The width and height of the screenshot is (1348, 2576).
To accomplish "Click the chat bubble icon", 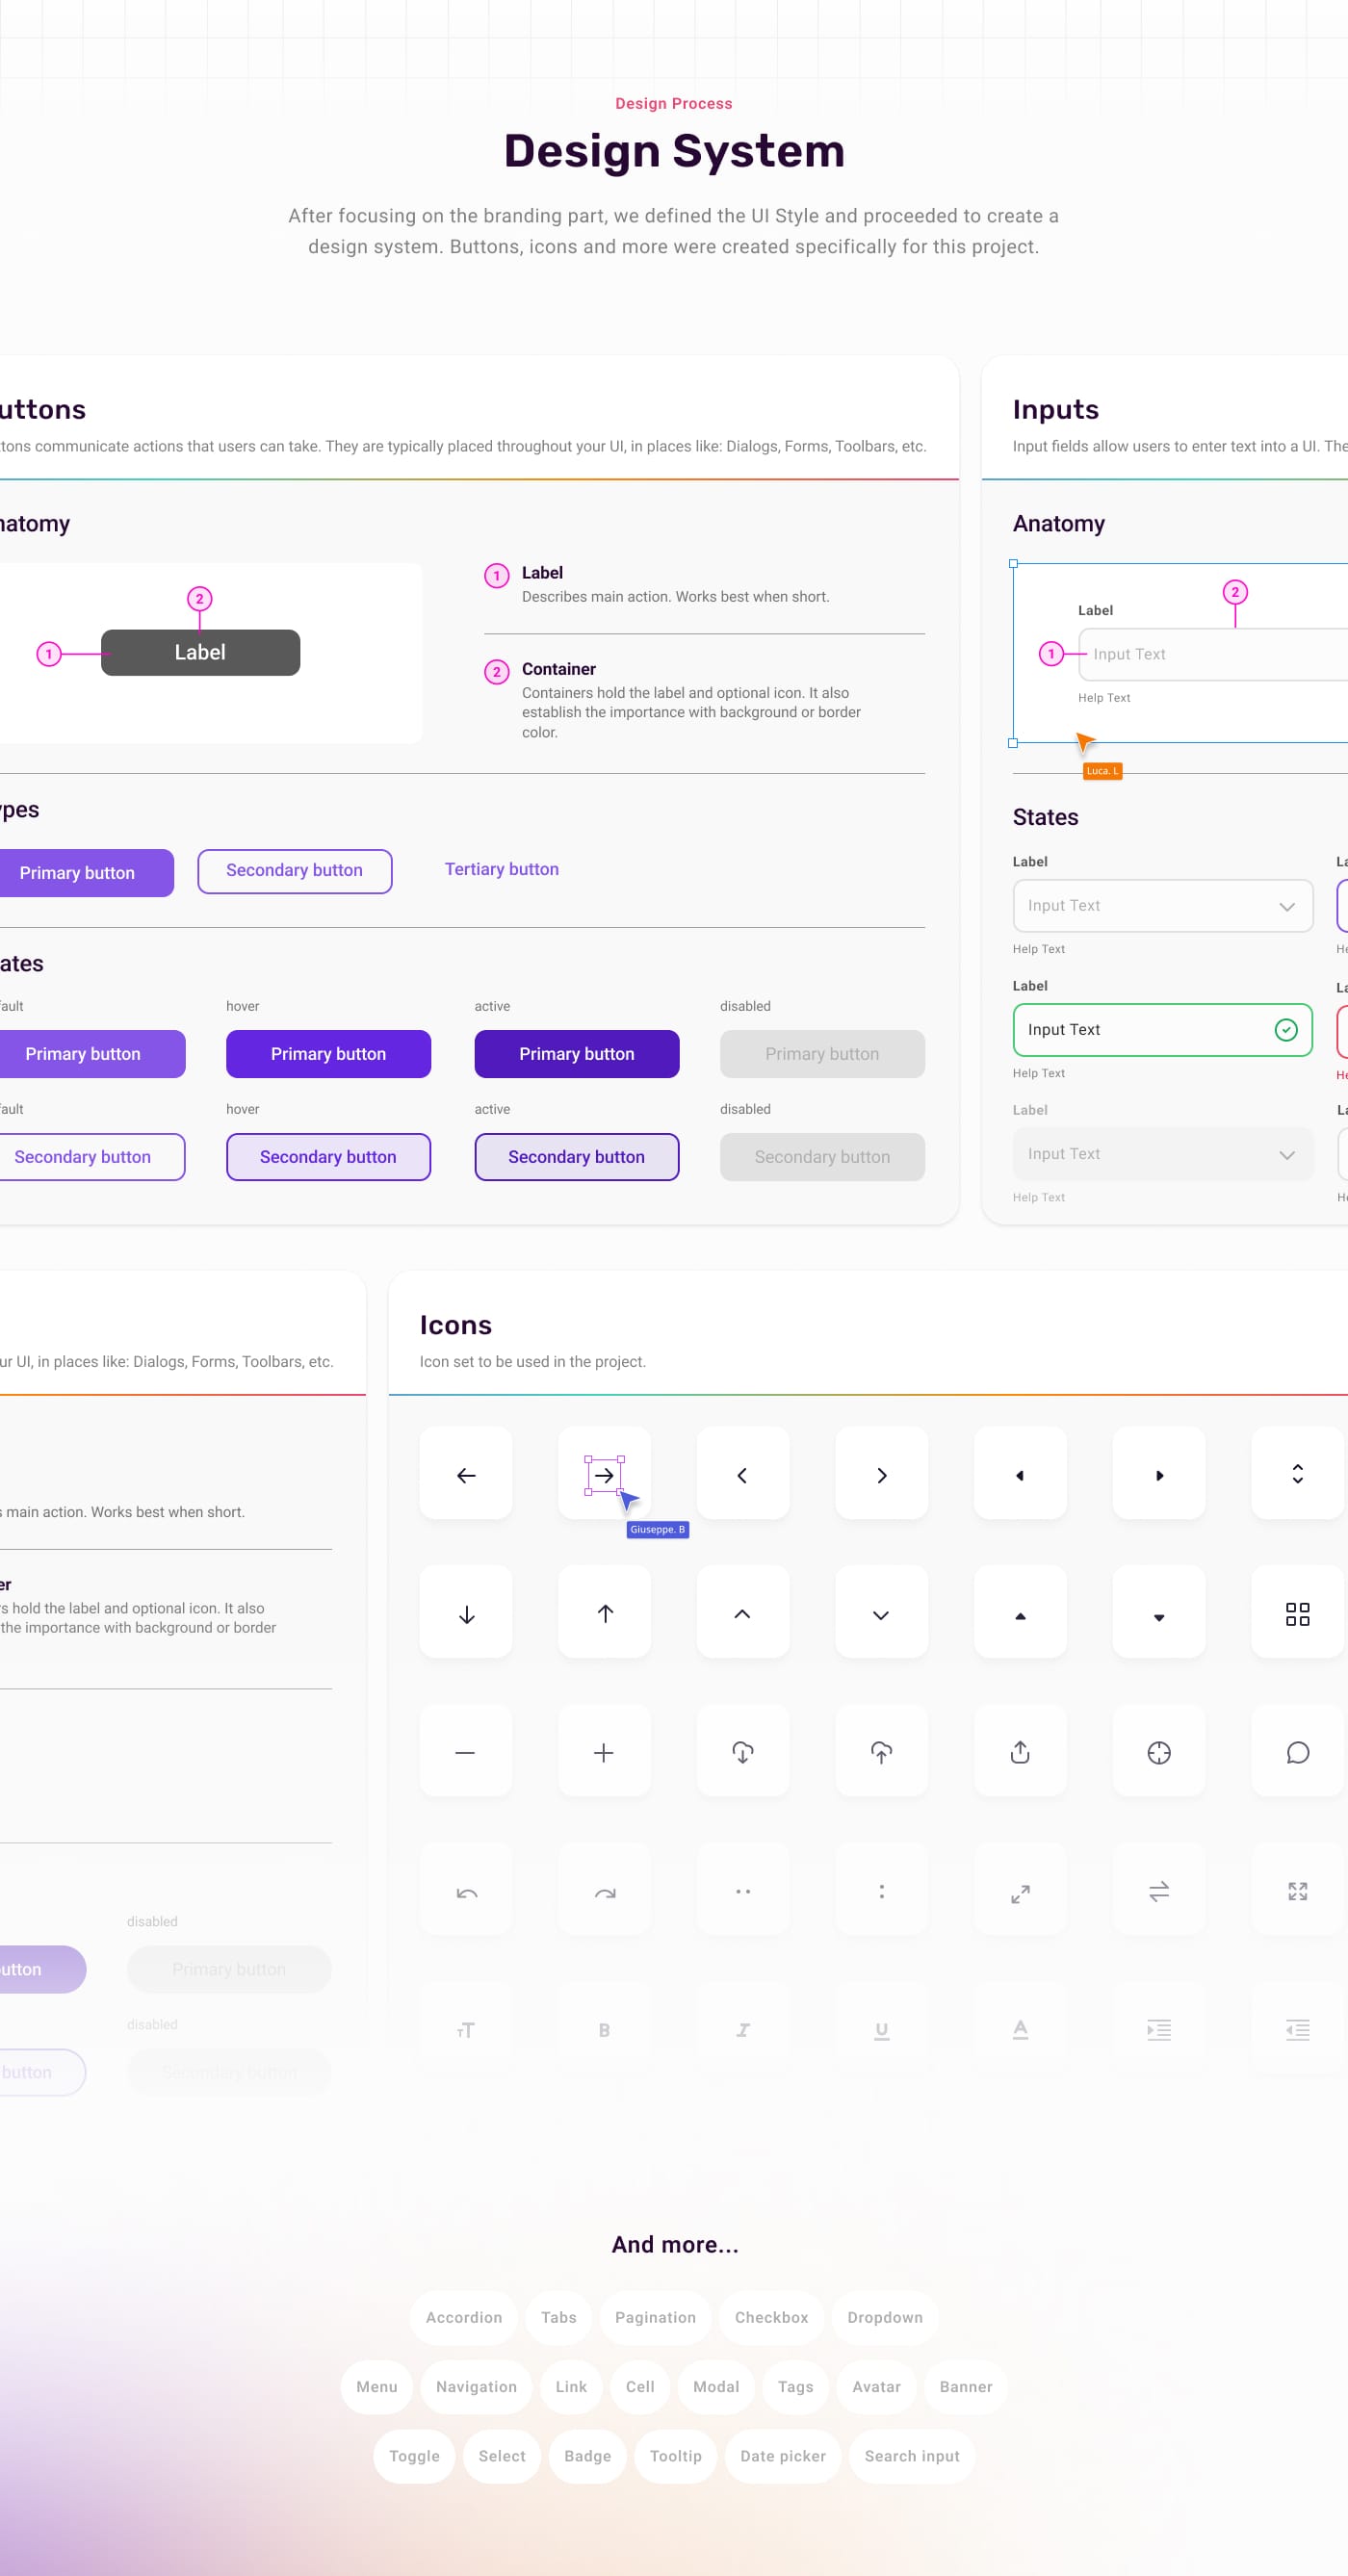I will coord(1297,1752).
